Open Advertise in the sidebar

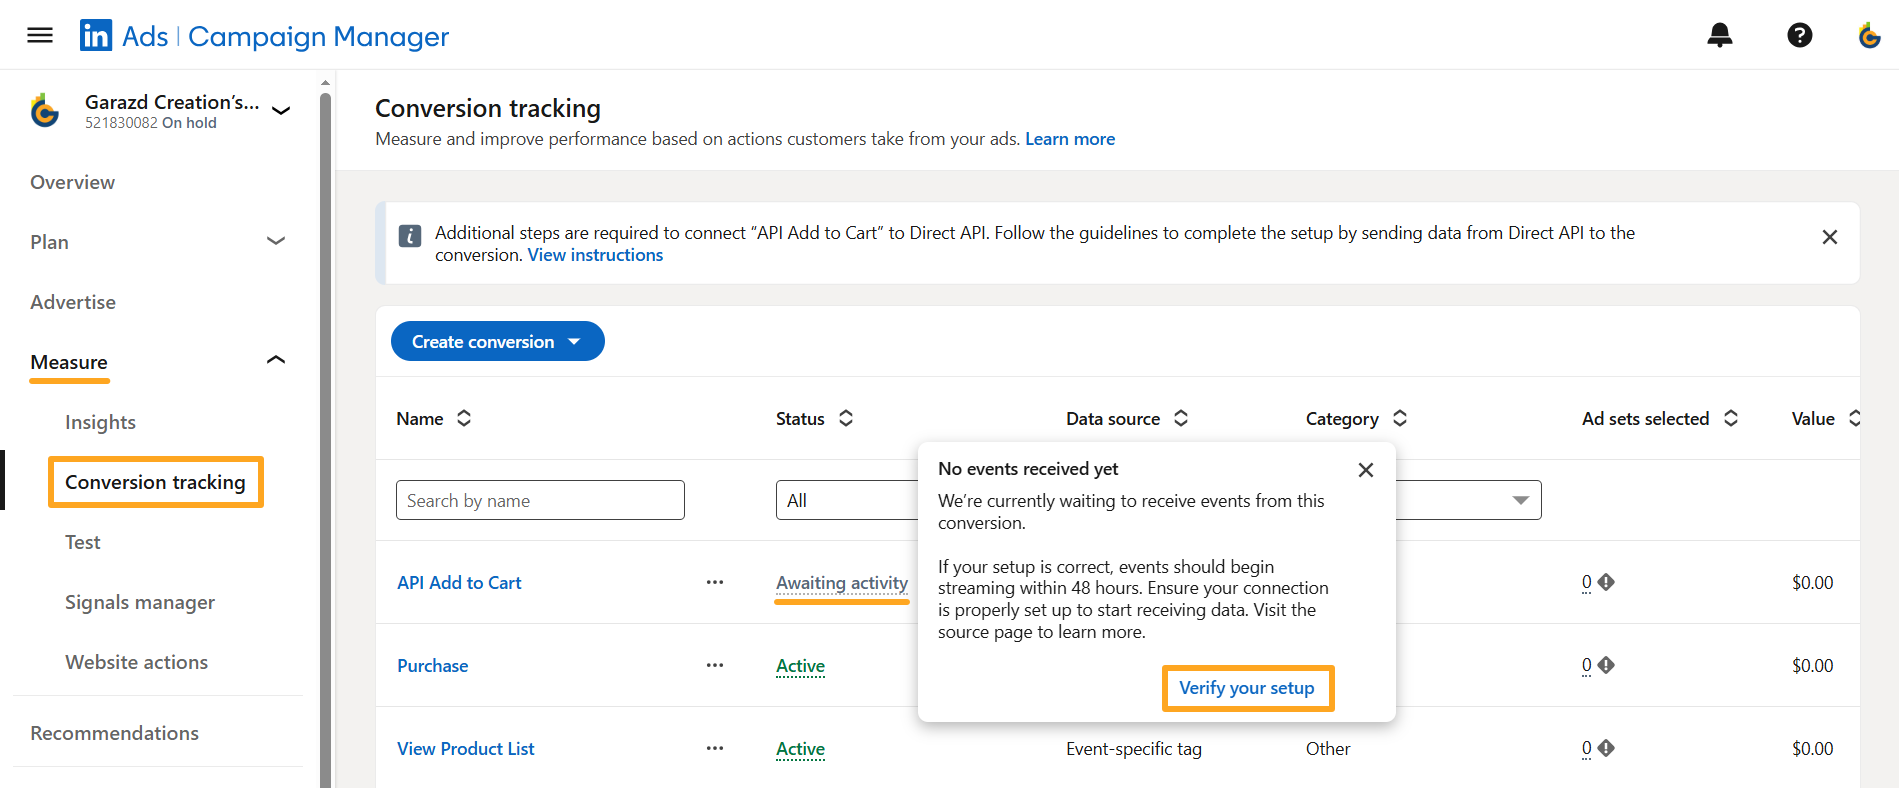pyautogui.click(x=73, y=302)
